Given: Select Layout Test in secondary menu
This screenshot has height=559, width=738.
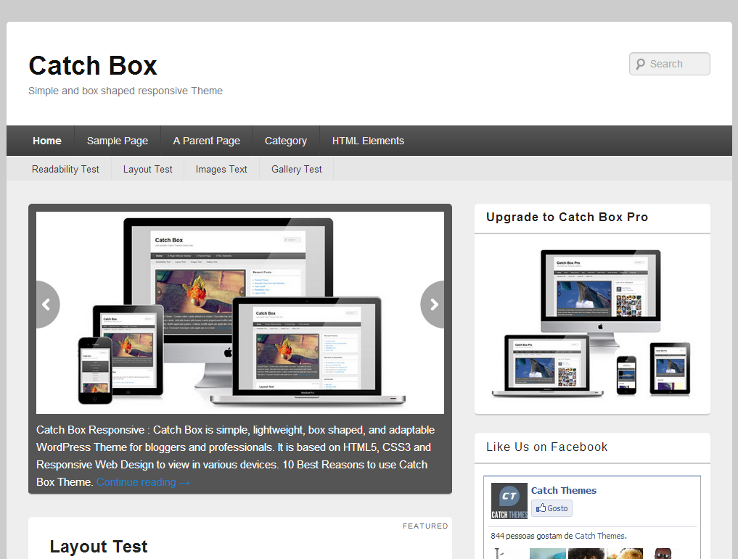Looking at the screenshot, I should (x=148, y=169).
